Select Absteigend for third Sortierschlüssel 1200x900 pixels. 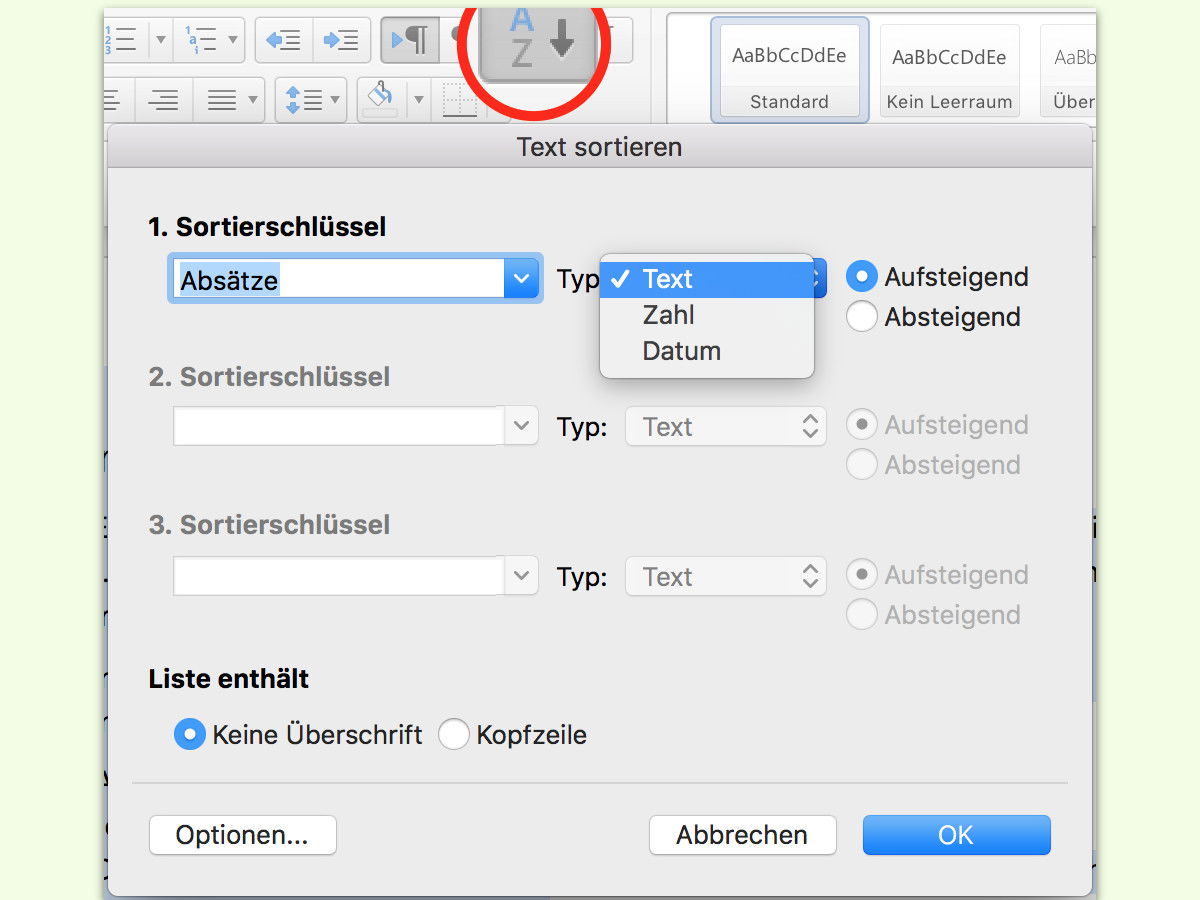(861, 614)
